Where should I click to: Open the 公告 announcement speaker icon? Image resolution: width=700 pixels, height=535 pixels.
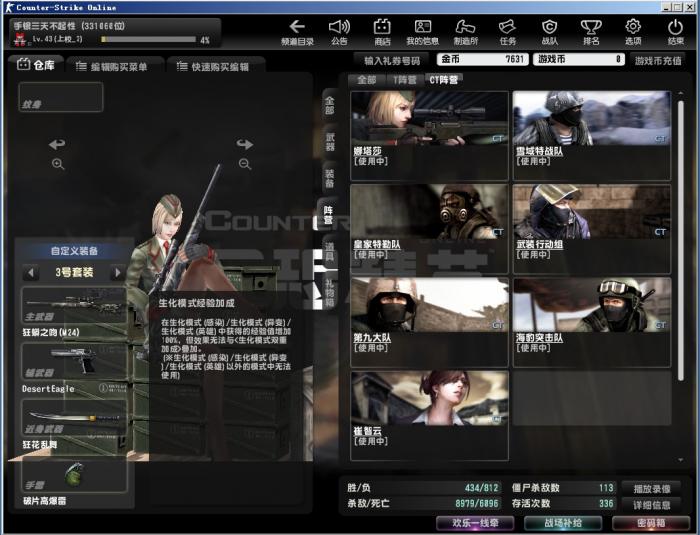(x=339, y=32)
